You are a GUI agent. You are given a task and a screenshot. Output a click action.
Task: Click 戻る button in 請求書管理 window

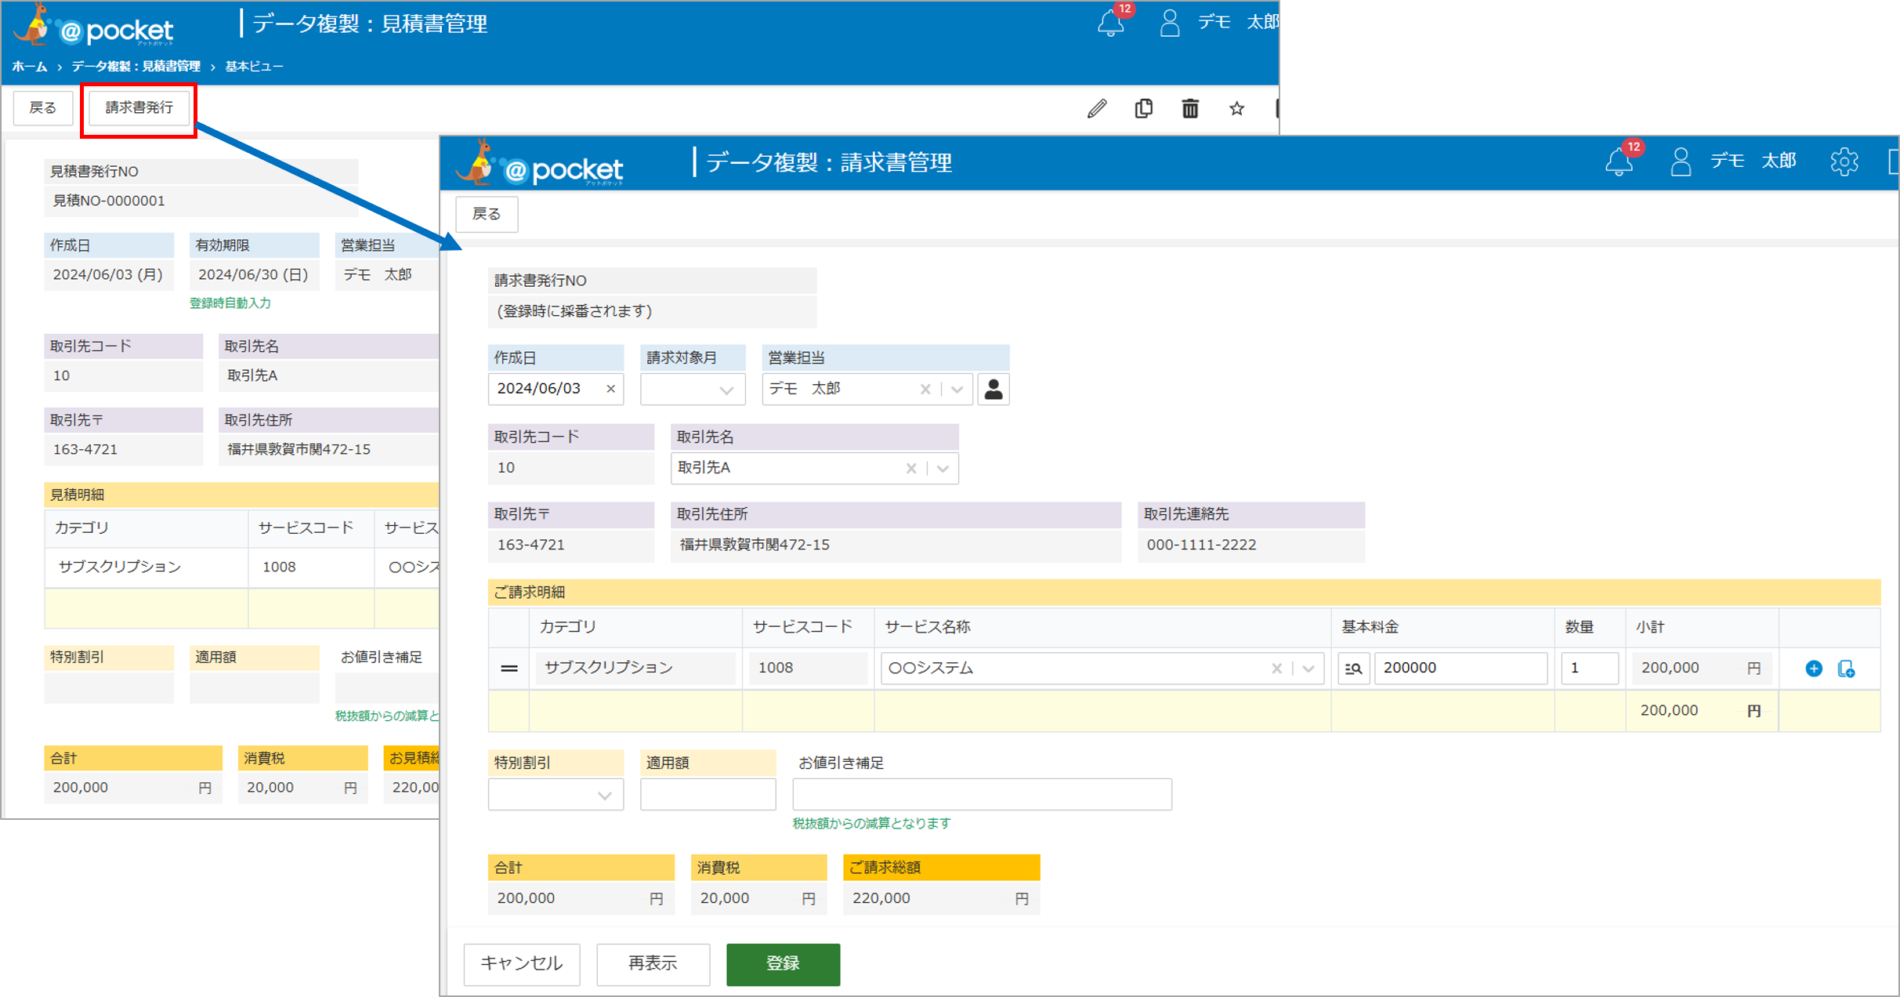coord(487,214)
